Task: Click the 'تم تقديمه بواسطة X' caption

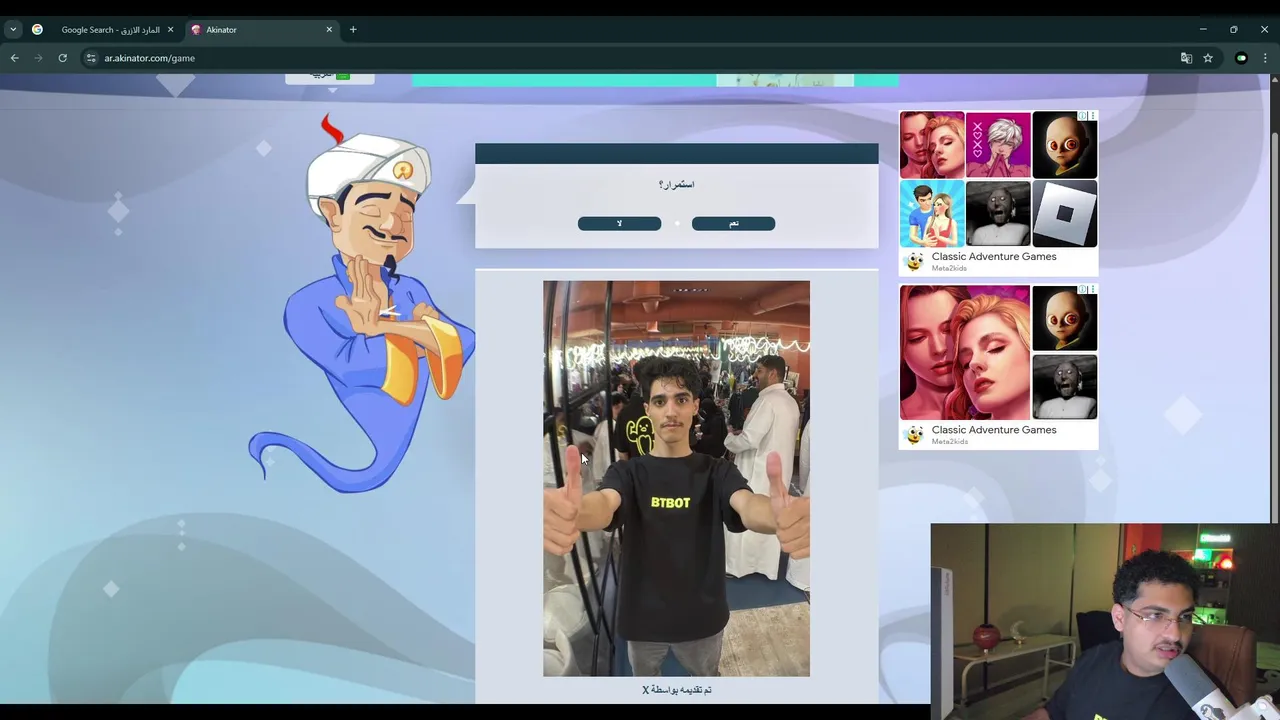Action: 677,690
